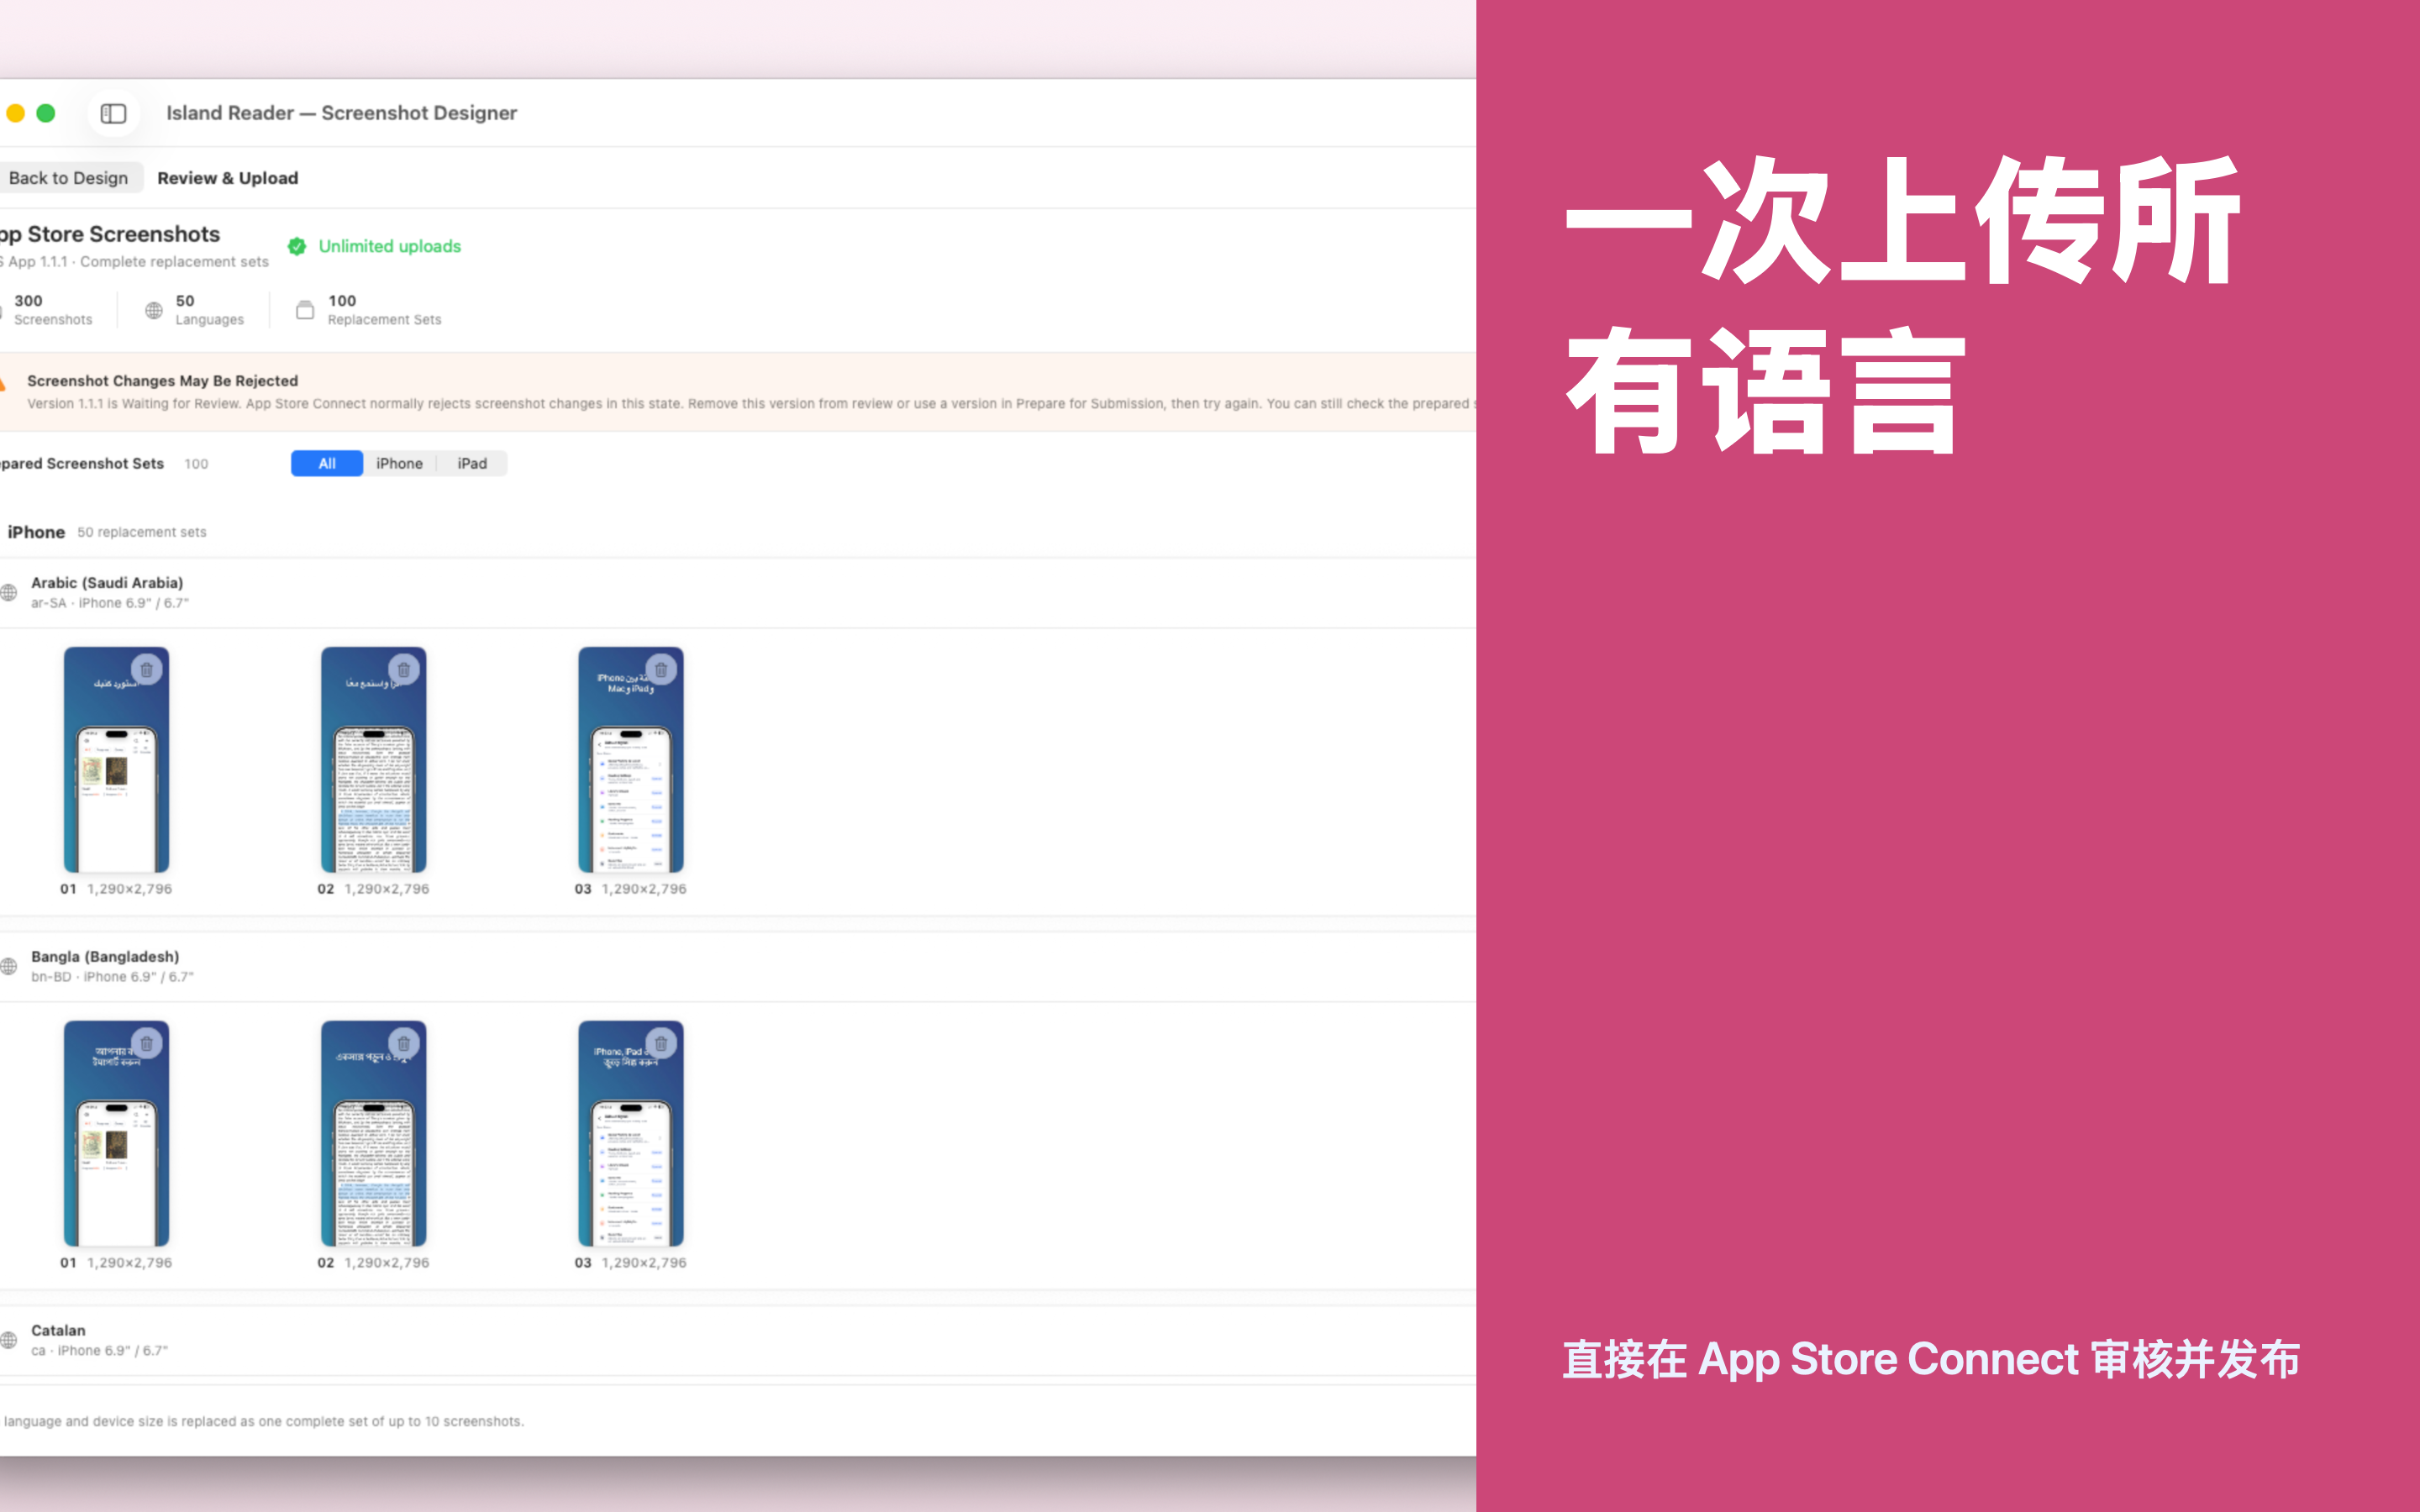Delete Bangla screenshot 02 via trash icon
2420x1512 pixels.
point(404,1044)
